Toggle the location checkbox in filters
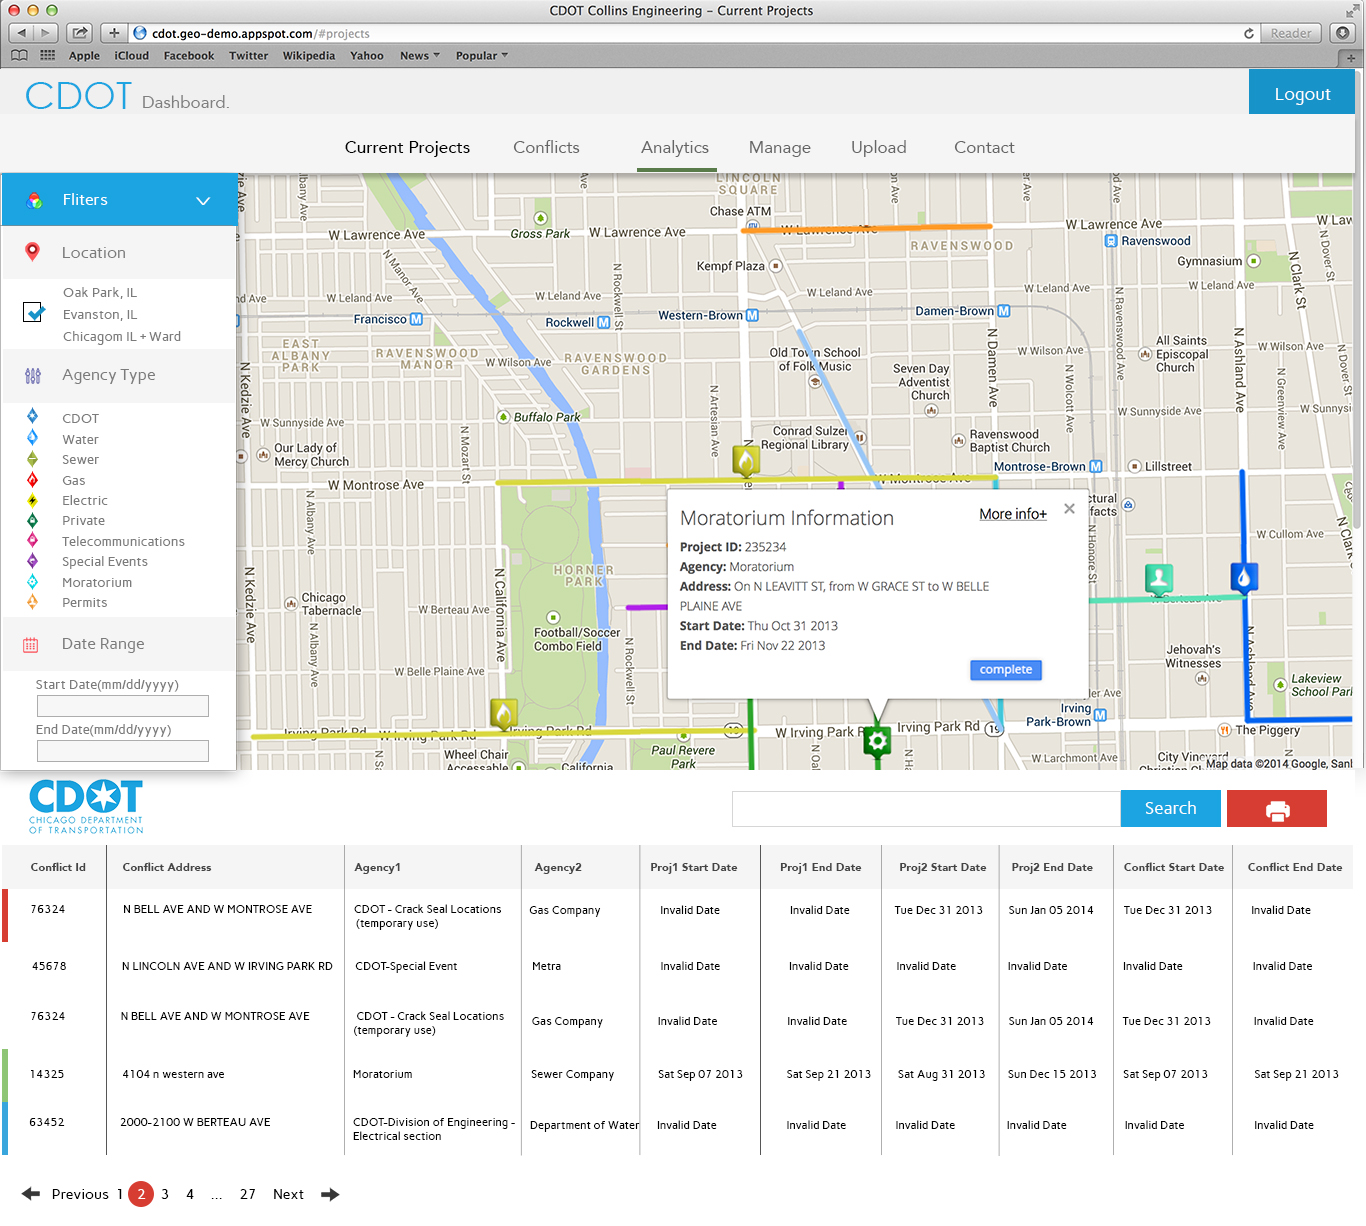 tap(34, 313)
